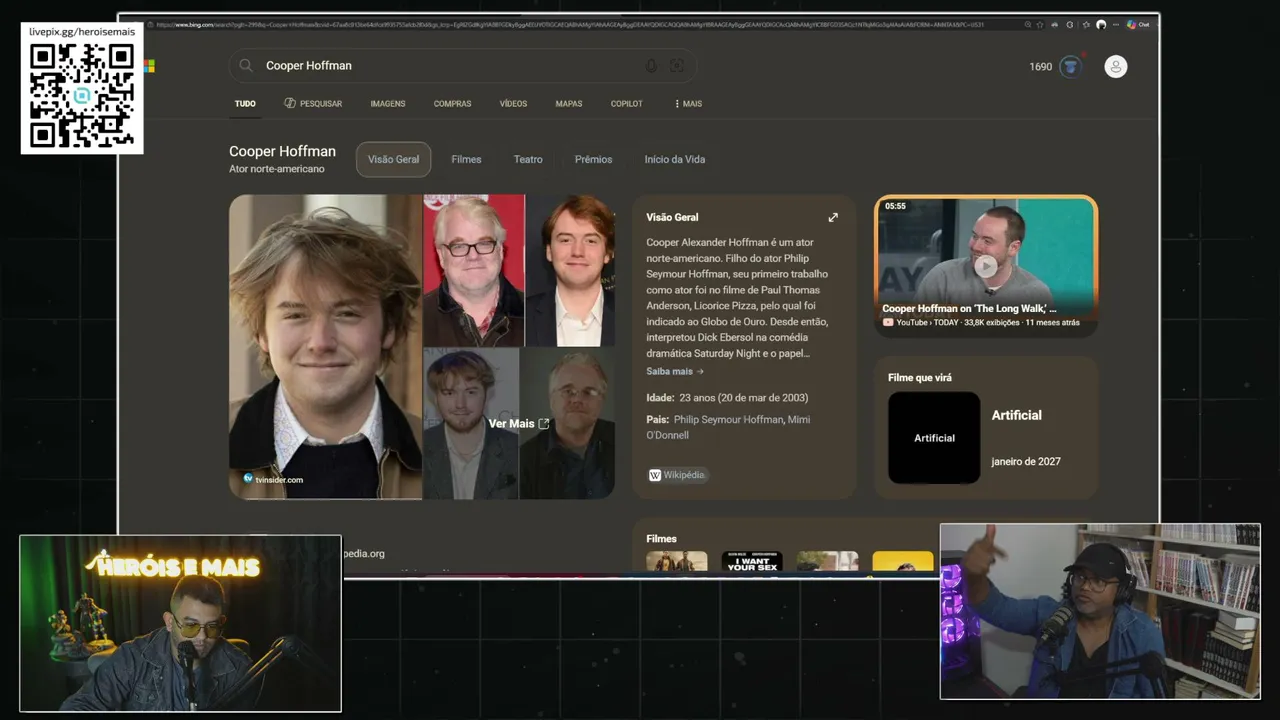Open visual search camera icon
The image size is (1280, 720).
[x=677, y=66]
